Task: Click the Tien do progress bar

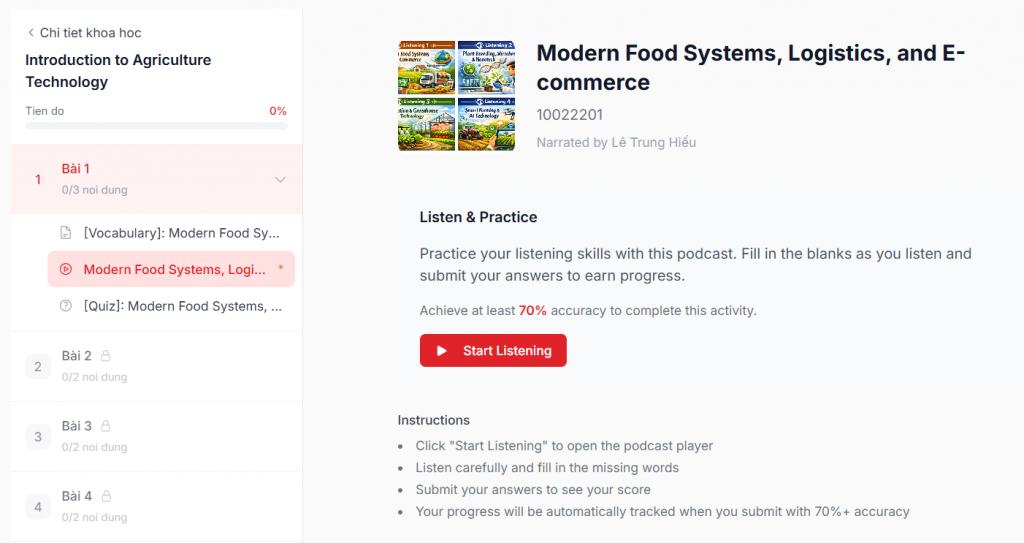Action: point(156,126)
